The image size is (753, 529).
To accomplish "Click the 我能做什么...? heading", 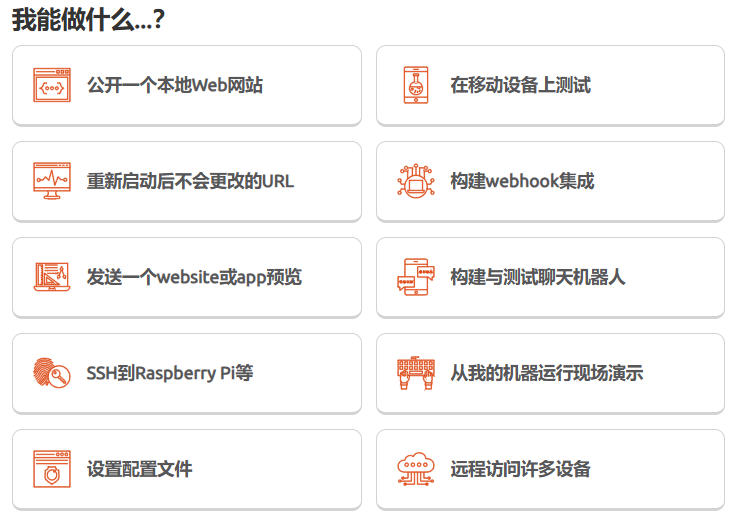I will (x=88, y=20).
